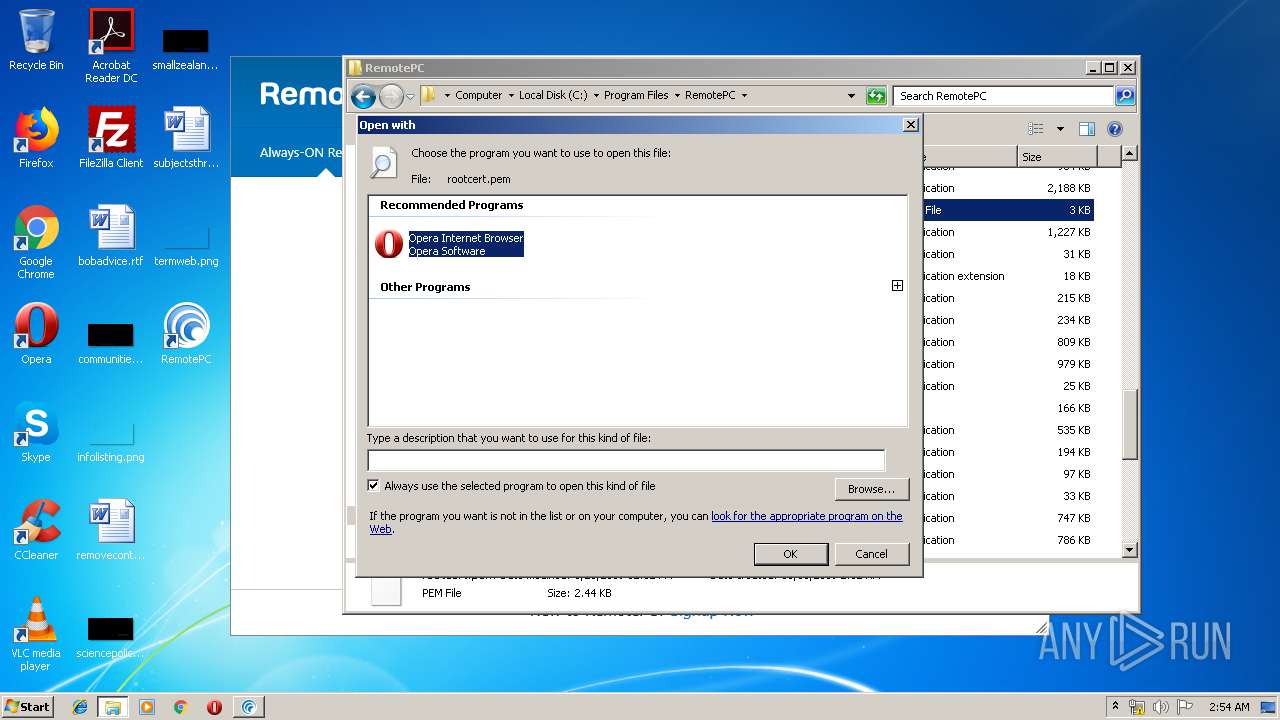
Task: Open Windows Media Player taskbar icon
Action: [x=147, y=707]
